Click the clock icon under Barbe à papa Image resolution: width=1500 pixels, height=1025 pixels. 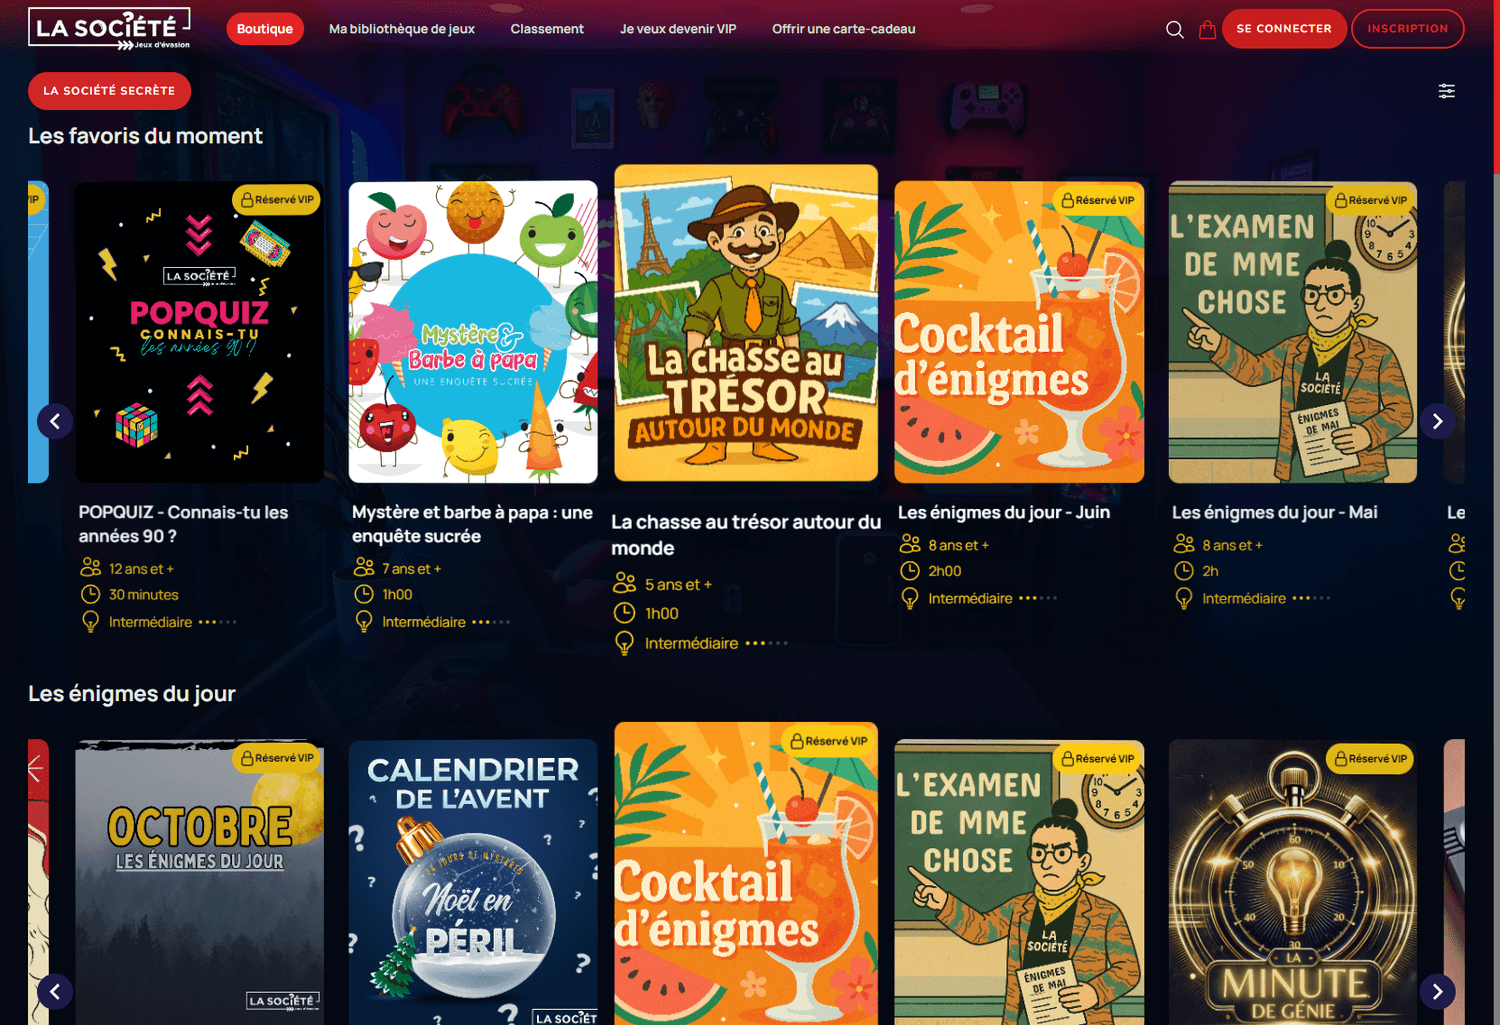pyautogui.click(x=364, y=594)
